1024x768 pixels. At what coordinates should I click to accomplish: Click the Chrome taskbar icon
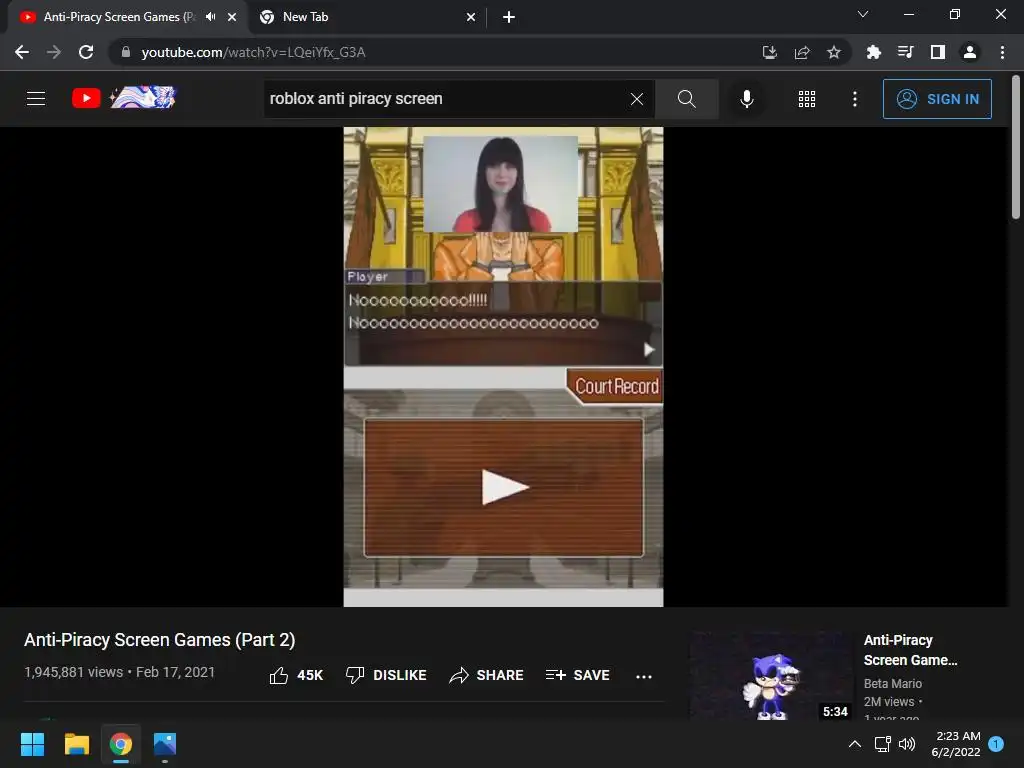point(121,744)
